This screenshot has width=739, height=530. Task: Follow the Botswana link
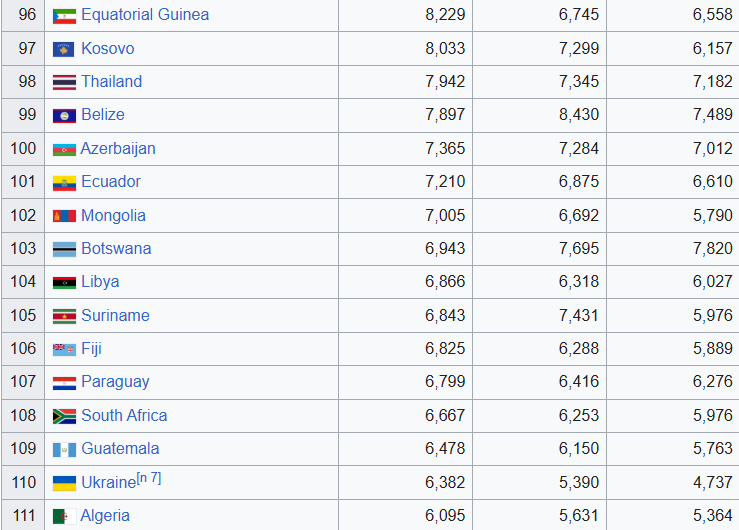click(x=116, y=249)
